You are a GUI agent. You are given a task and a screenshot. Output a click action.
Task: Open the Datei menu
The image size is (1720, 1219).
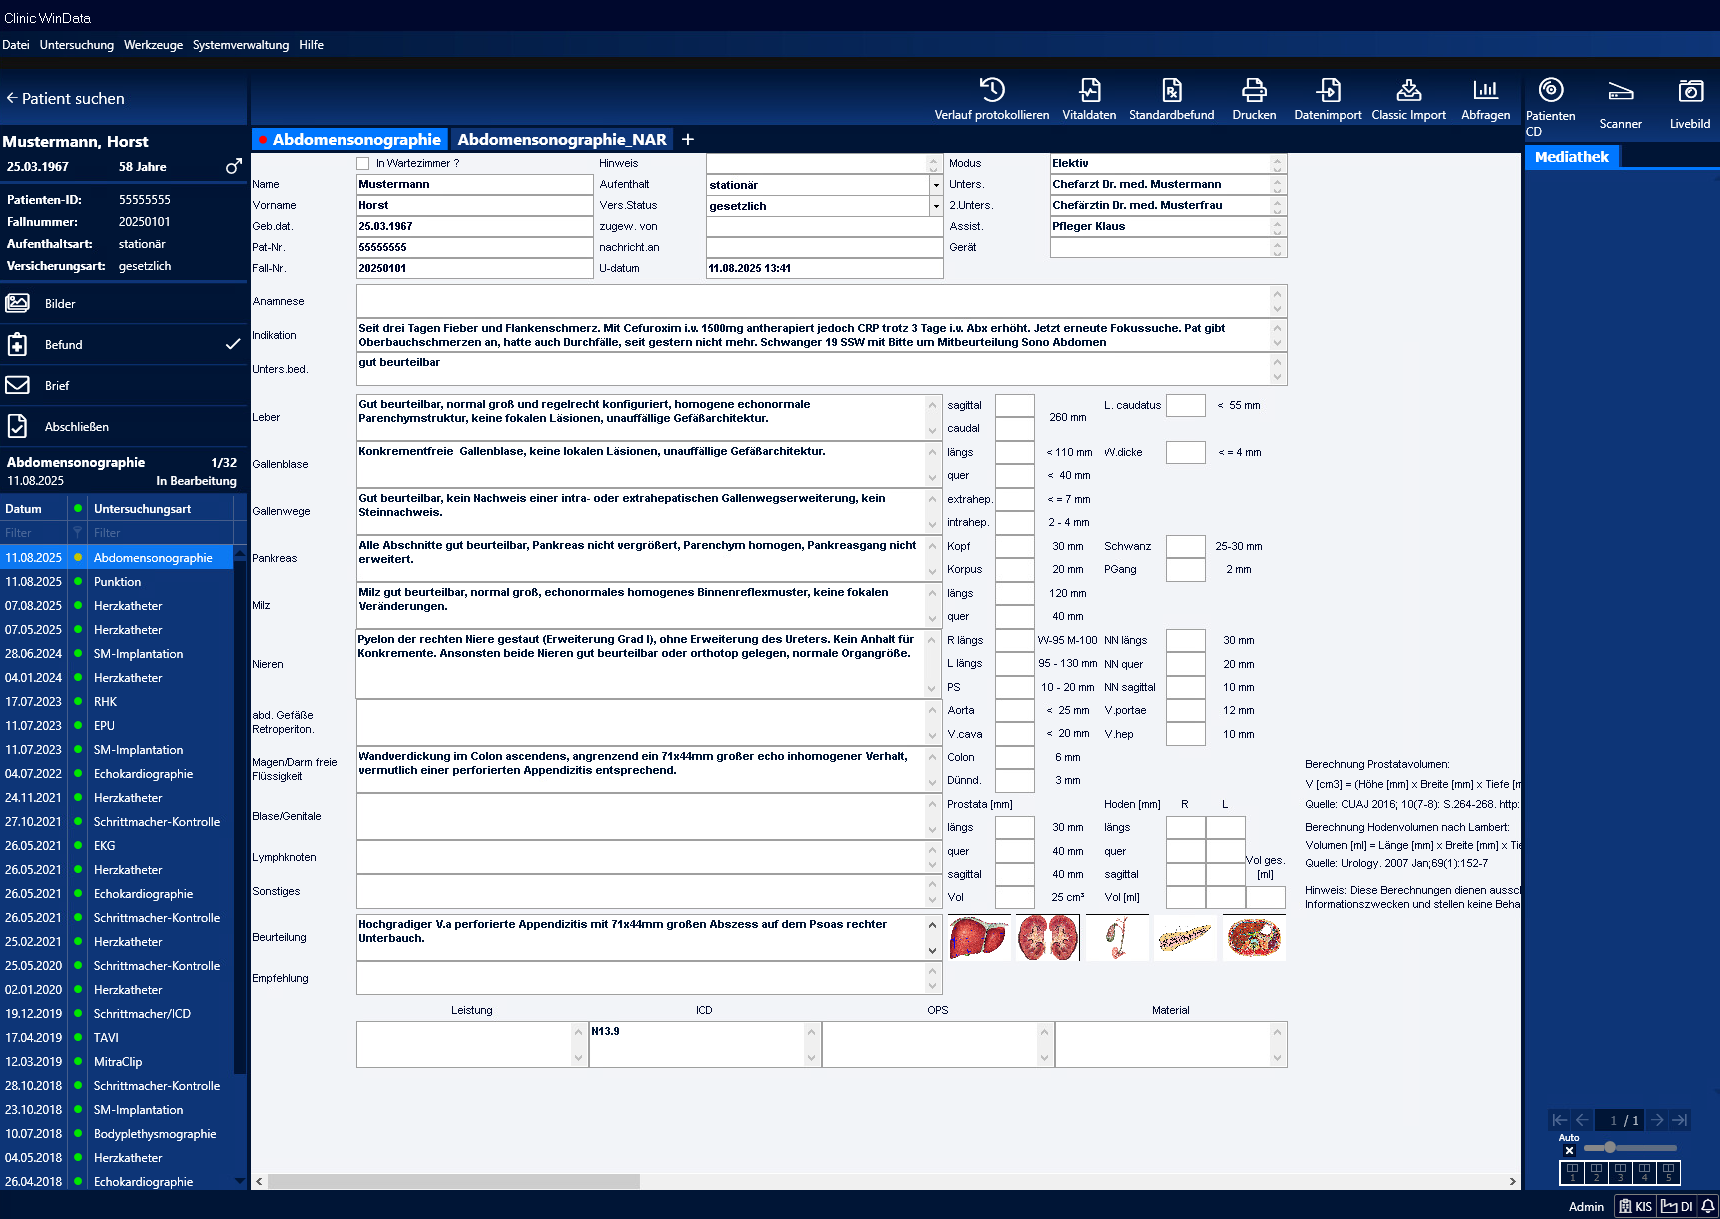16,45
